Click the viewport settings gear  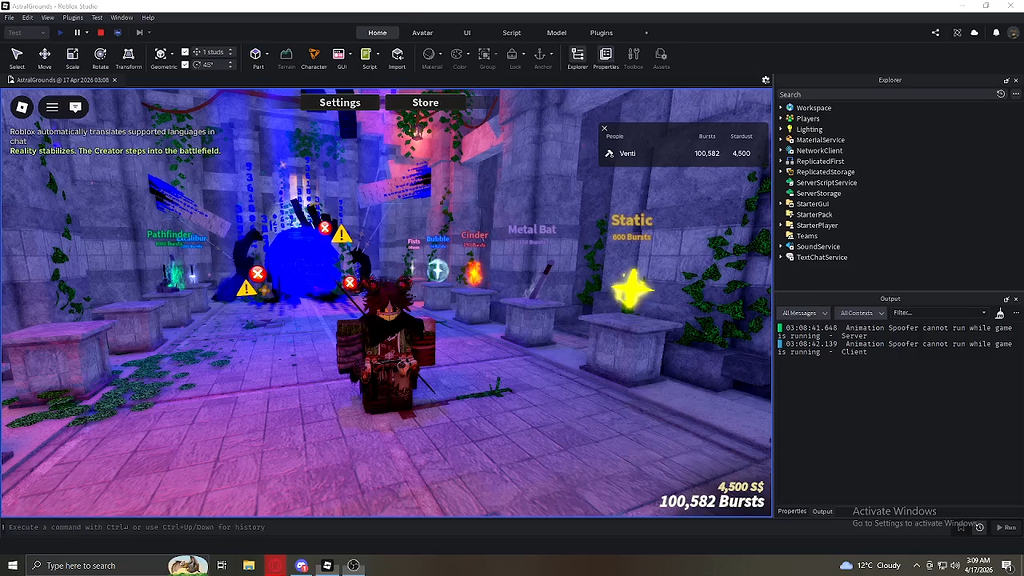[765, 80]
